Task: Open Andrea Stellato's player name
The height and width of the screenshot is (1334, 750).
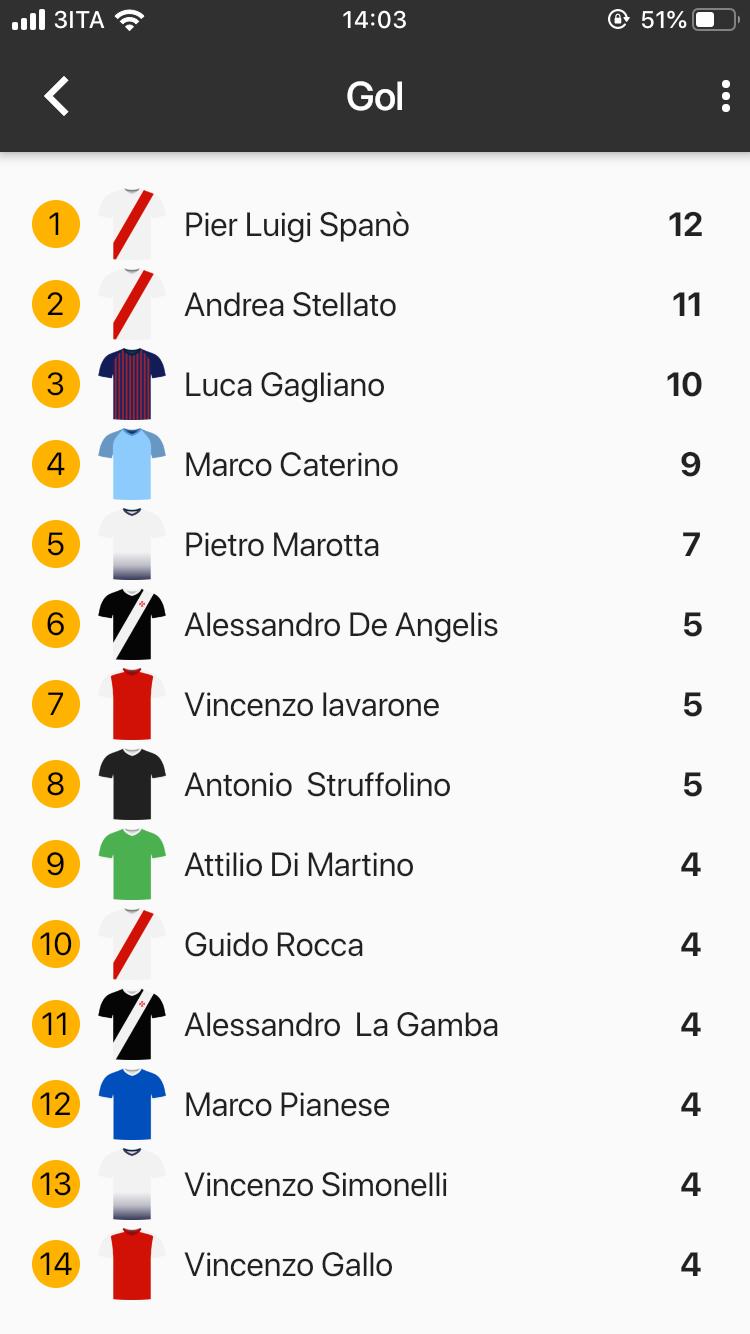Action: (290, 305)
